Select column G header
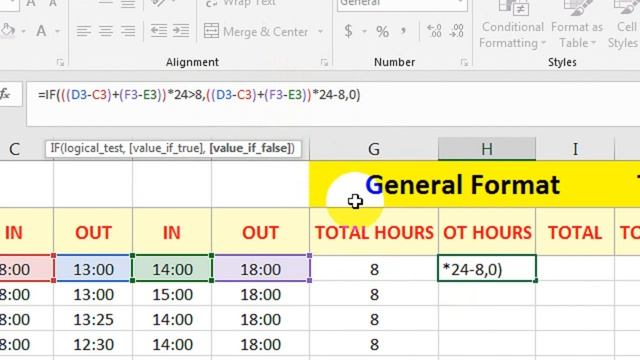The width and height of the screenshot is (640, 360). point(374,149)
